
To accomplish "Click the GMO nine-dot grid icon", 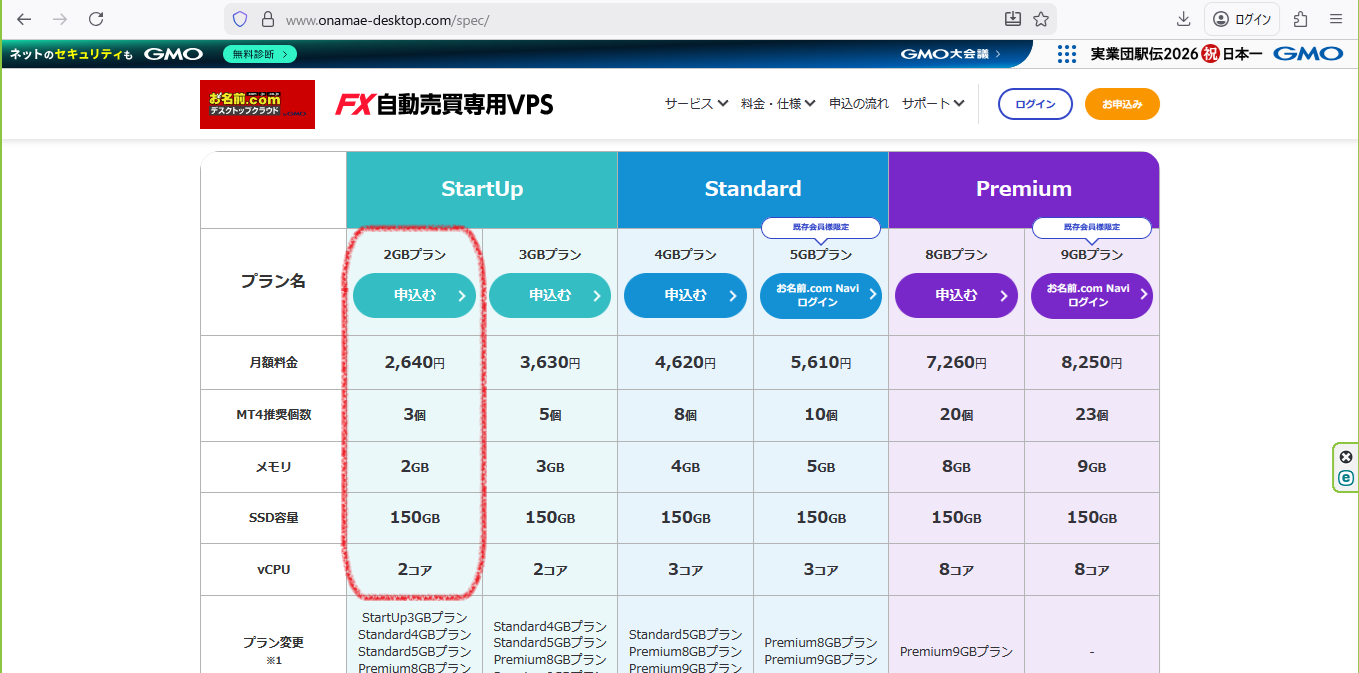I will pyautogui.click(x=1067, y=54).
